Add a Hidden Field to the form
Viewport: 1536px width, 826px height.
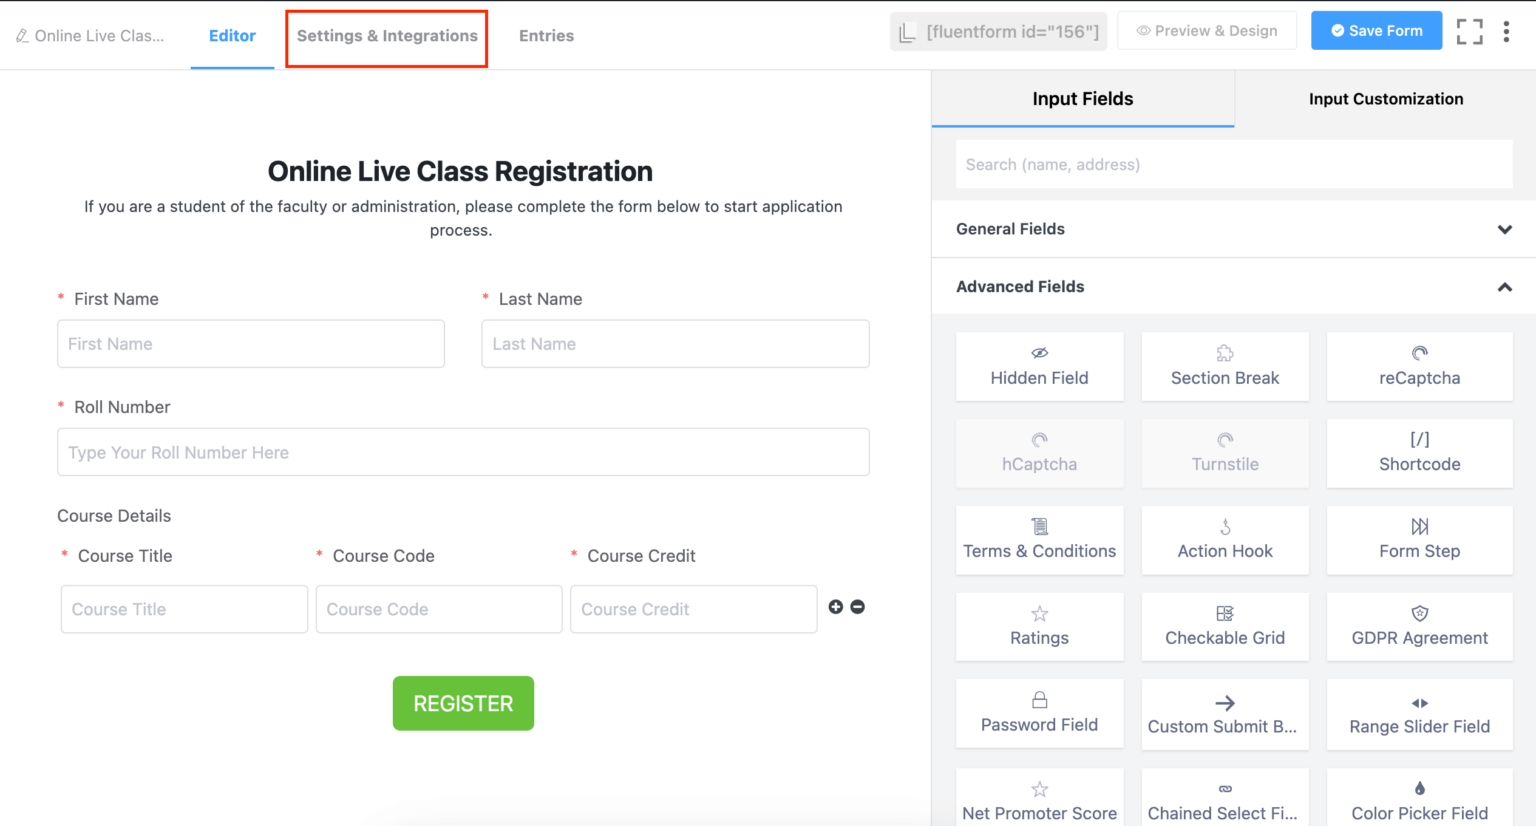[x=1039, y=366]
